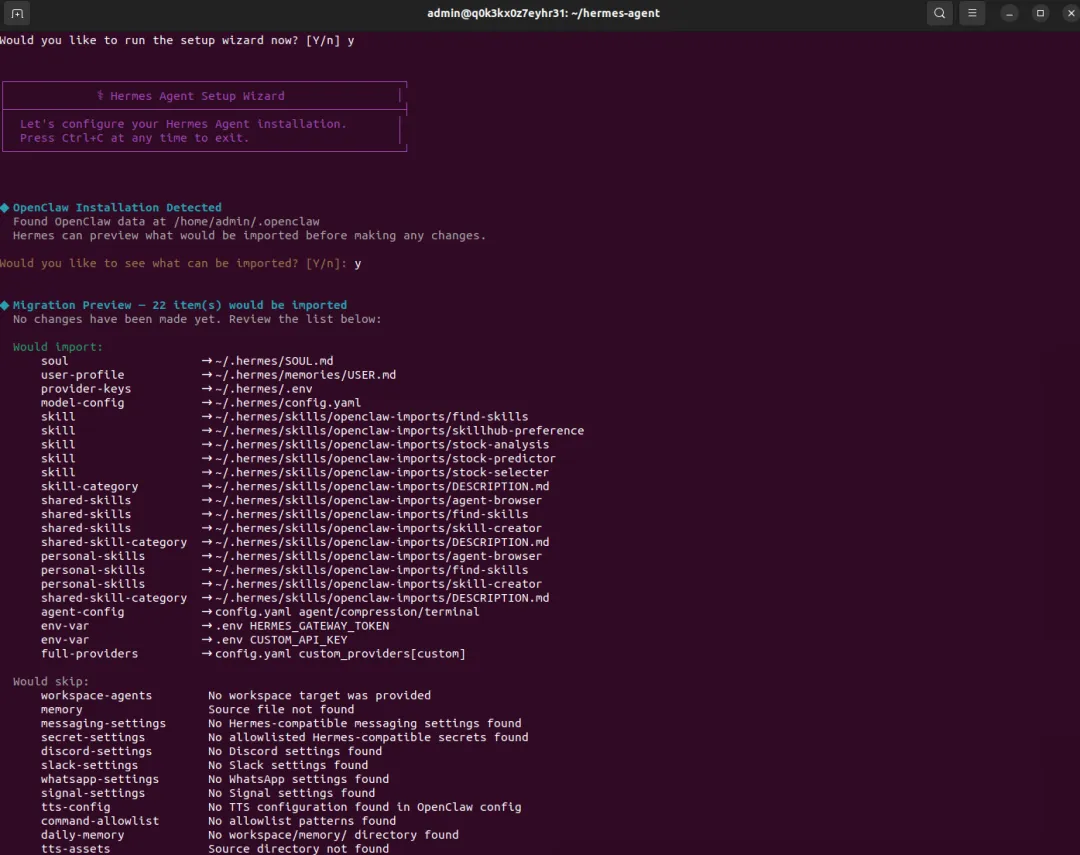Click the OpenClaw Installation Detected heading
This screenshot has height=855, width=1080.
(117, 207)
